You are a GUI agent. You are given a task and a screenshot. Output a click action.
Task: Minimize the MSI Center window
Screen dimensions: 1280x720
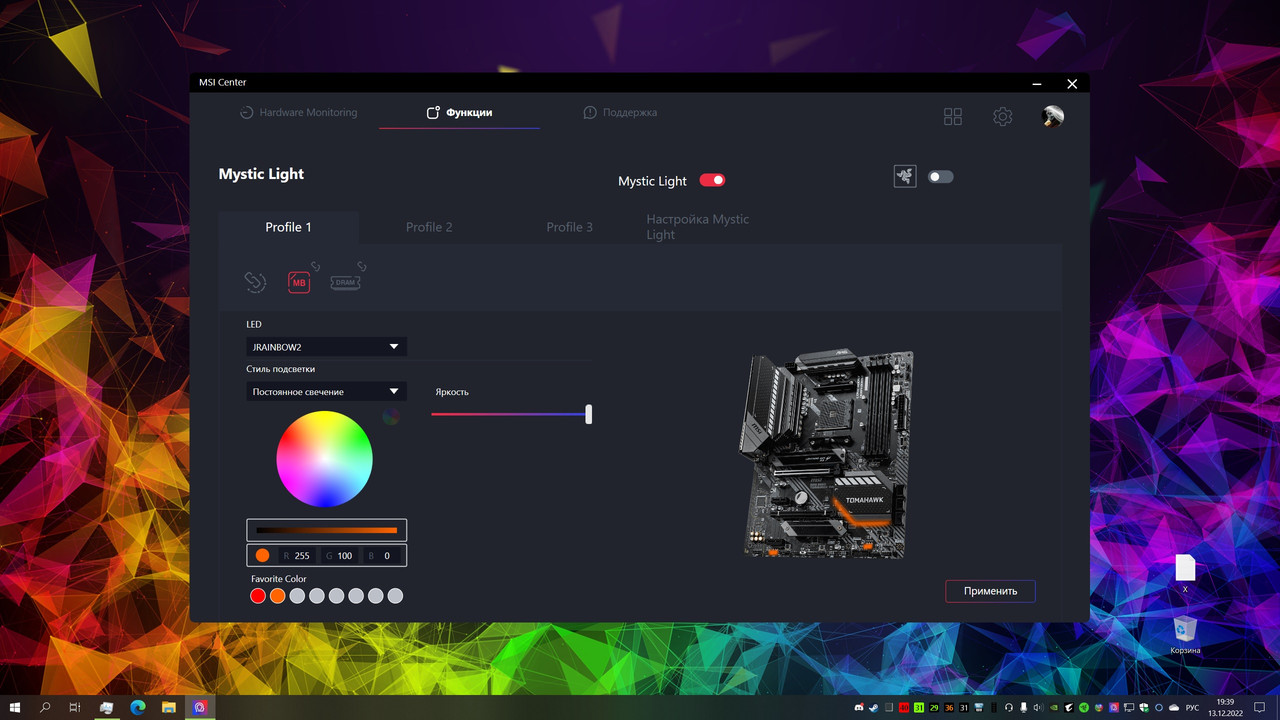pyautogui.click(x=1036, y=84)
